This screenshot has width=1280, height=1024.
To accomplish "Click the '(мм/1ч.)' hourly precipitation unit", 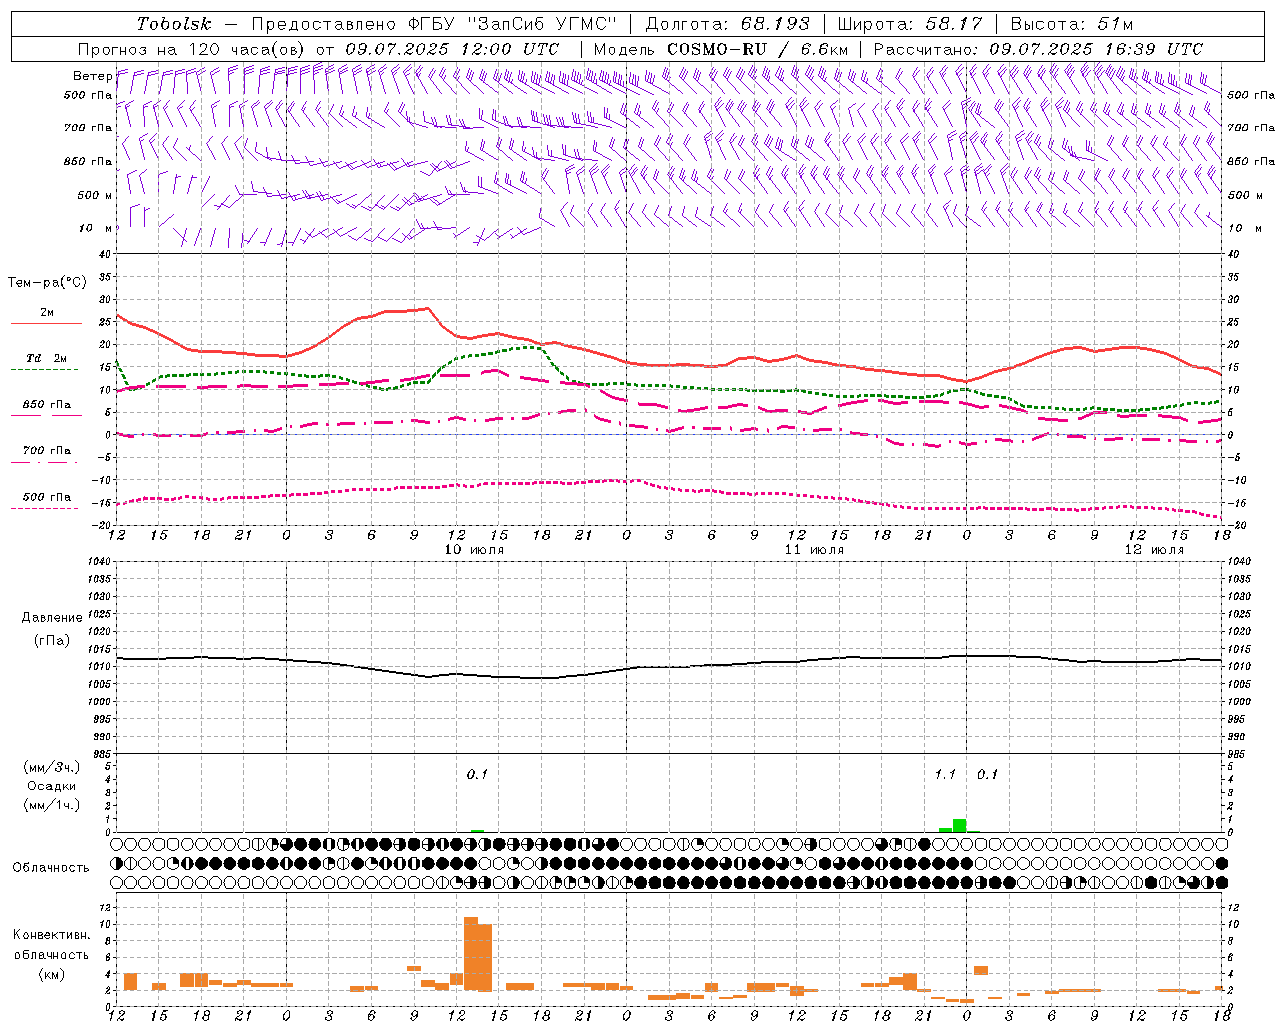I will coord(53,805).
